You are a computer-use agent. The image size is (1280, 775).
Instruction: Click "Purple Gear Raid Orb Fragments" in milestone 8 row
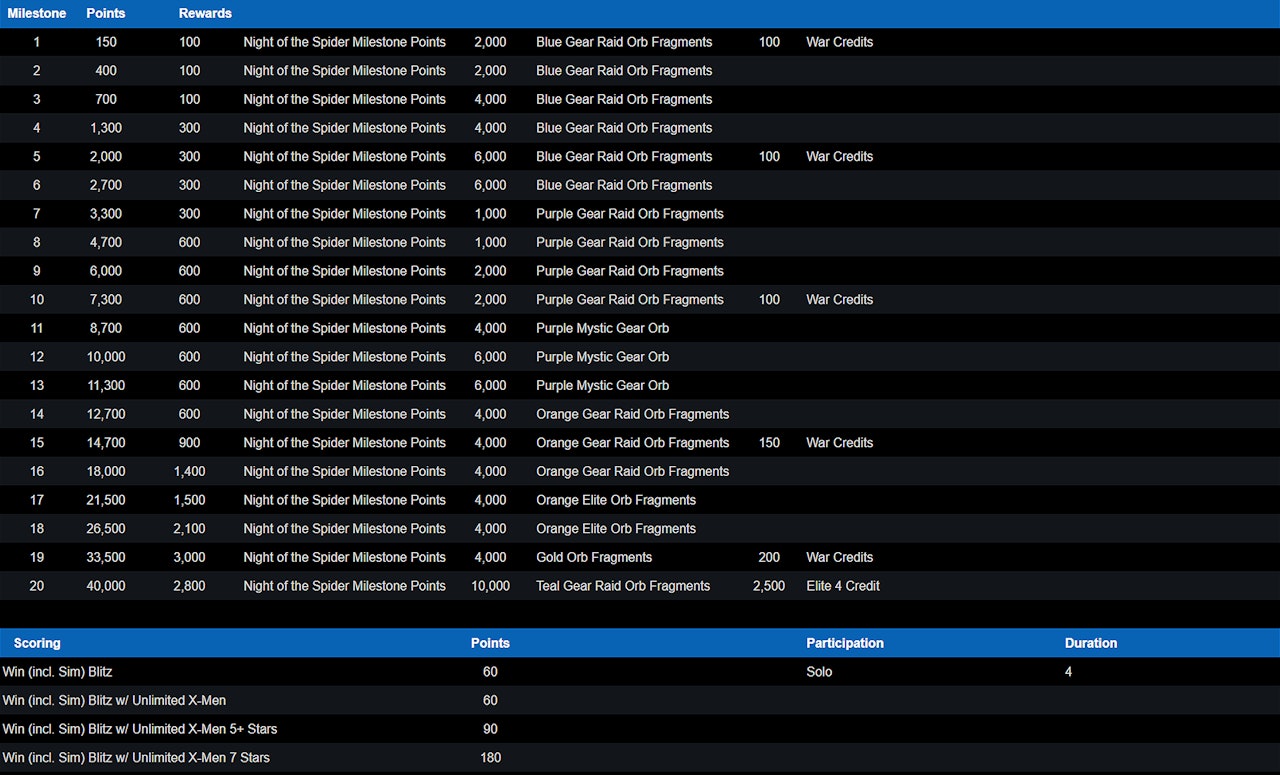point(630,242)
